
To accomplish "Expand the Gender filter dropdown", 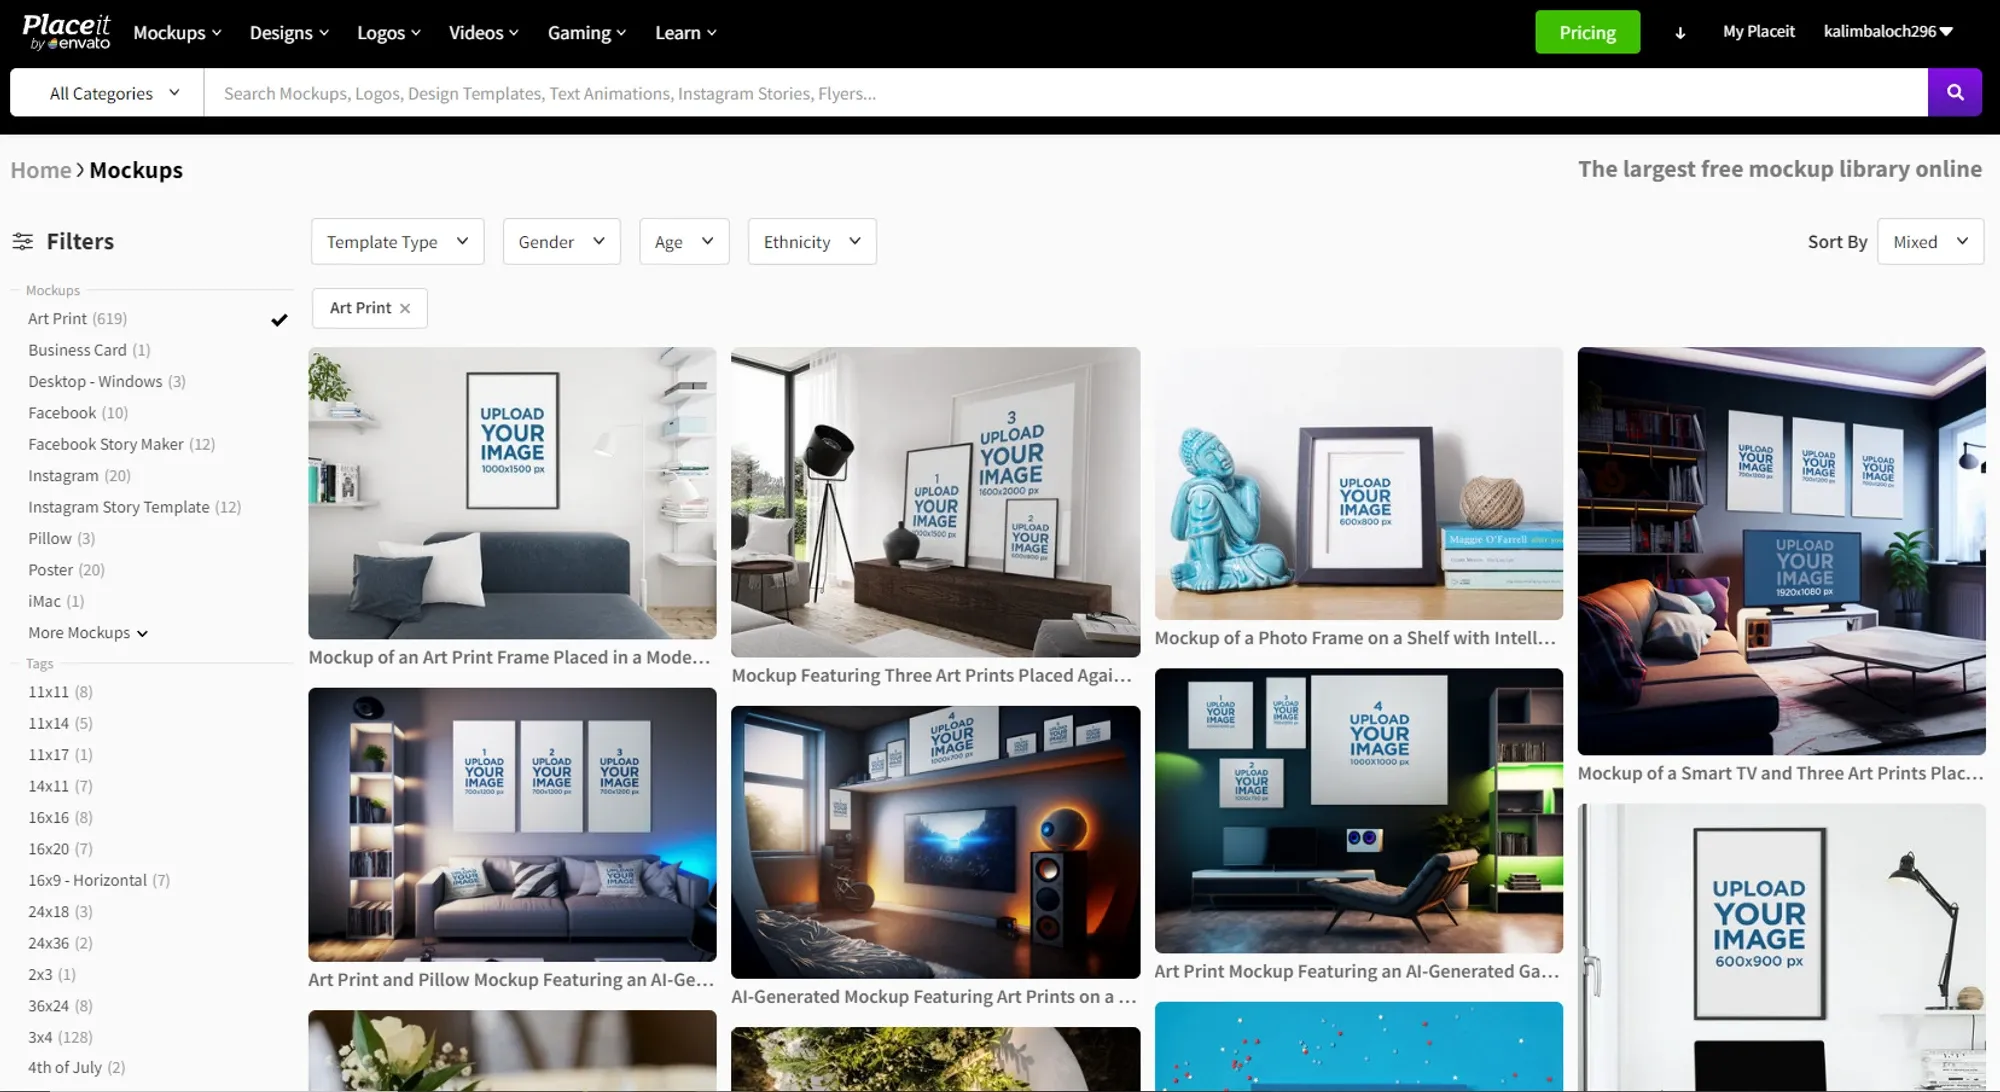I will [561, 242].
